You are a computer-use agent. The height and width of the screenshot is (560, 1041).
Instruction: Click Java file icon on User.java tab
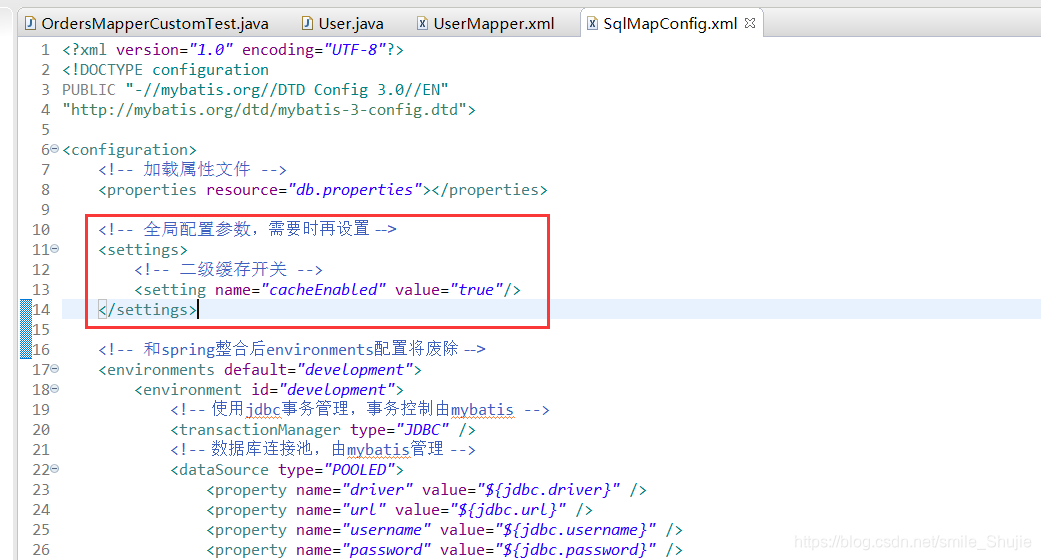(x=307, y=24)
